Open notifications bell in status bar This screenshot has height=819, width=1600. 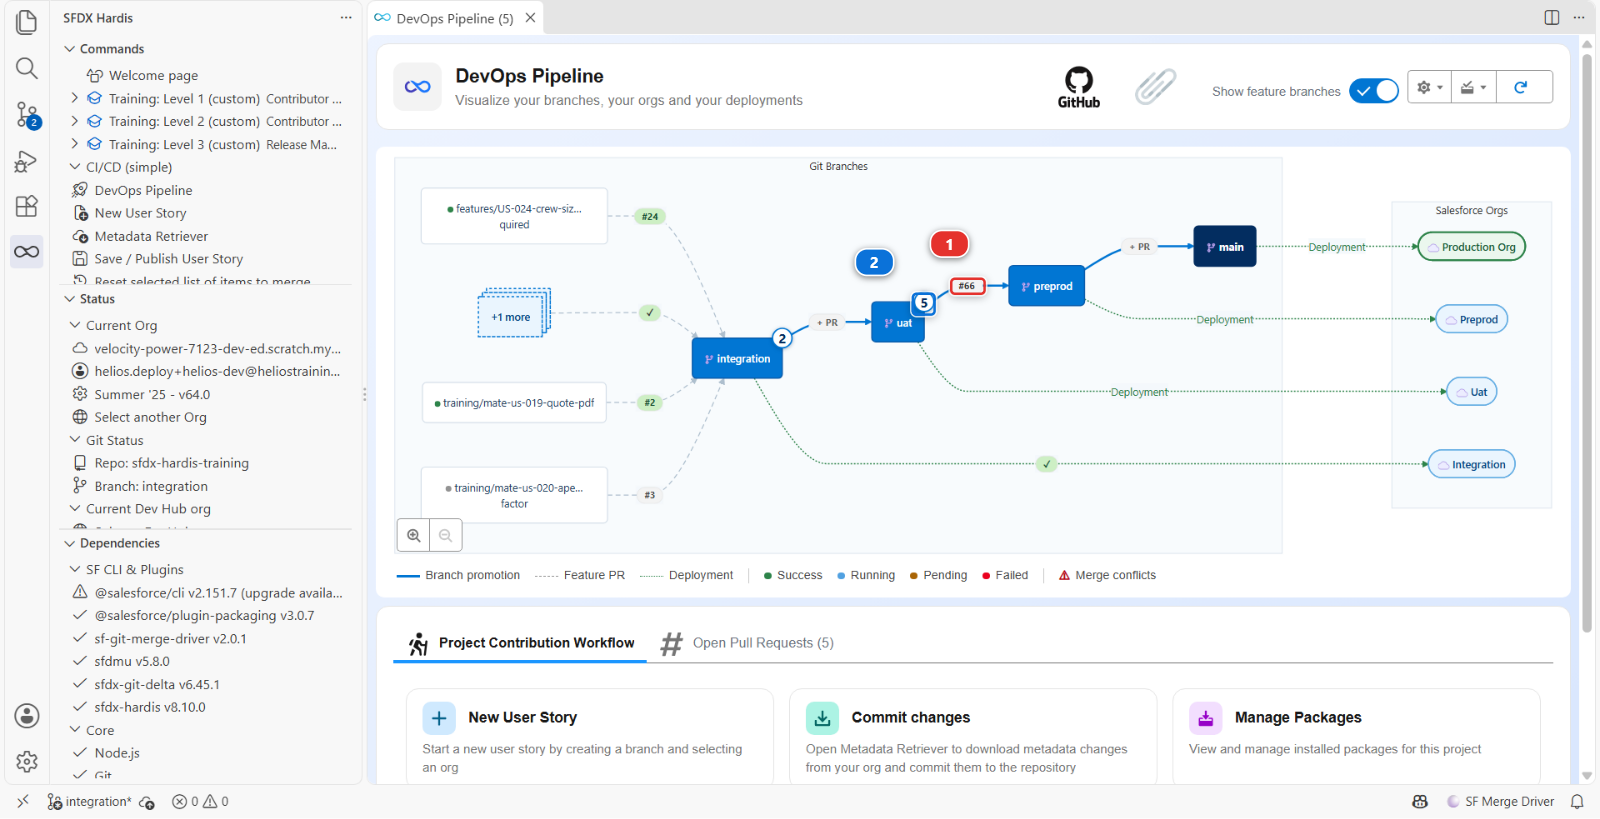coord(1577,802)
